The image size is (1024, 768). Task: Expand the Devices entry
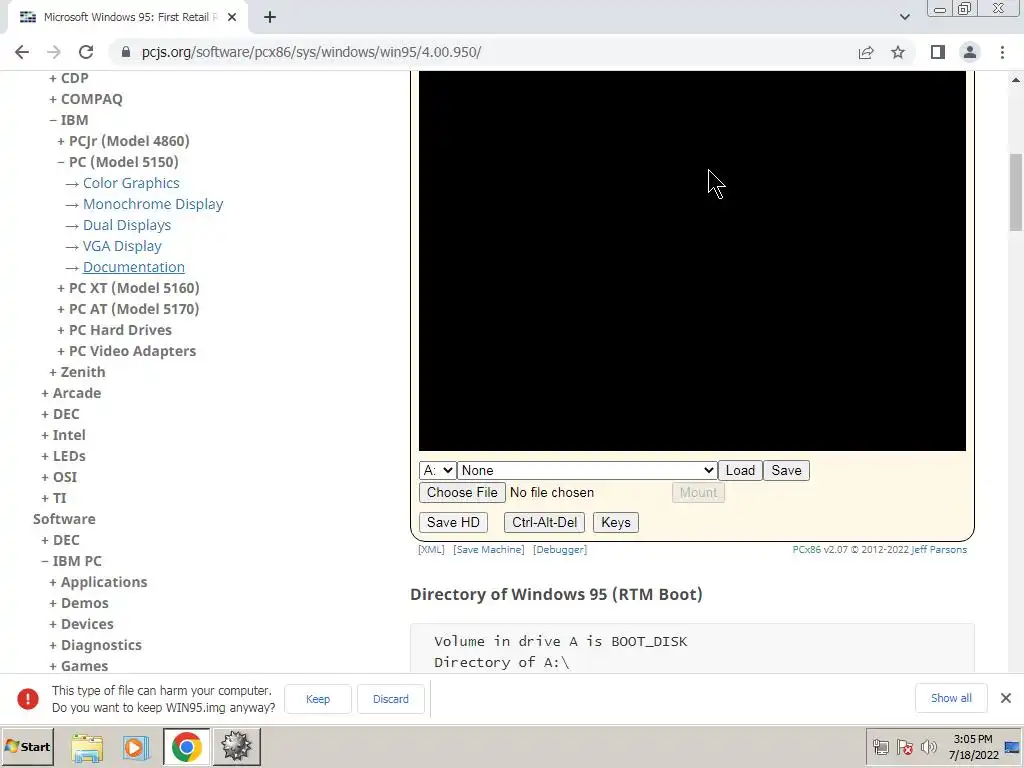pyautogui.click(x=81, y=624)
